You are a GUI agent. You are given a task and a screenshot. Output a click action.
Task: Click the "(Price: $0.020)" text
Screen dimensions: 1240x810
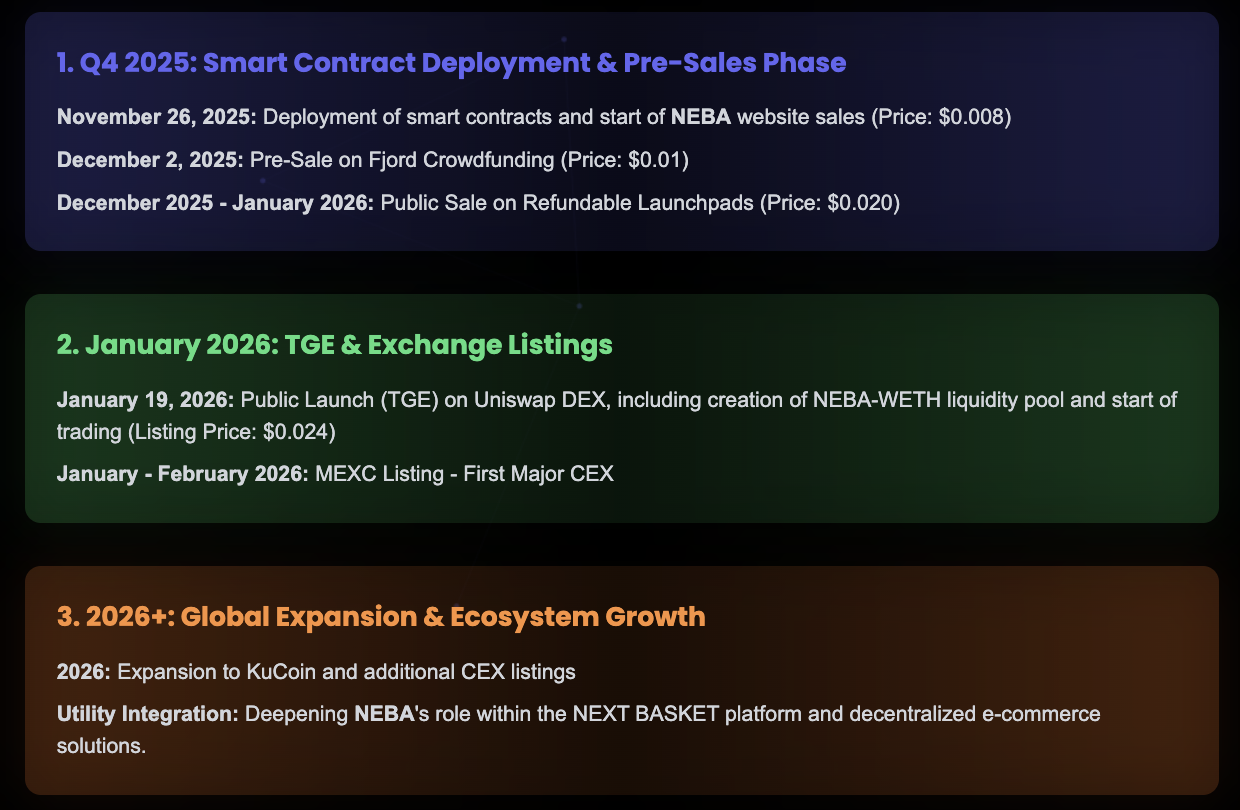[x=831, y=203]
